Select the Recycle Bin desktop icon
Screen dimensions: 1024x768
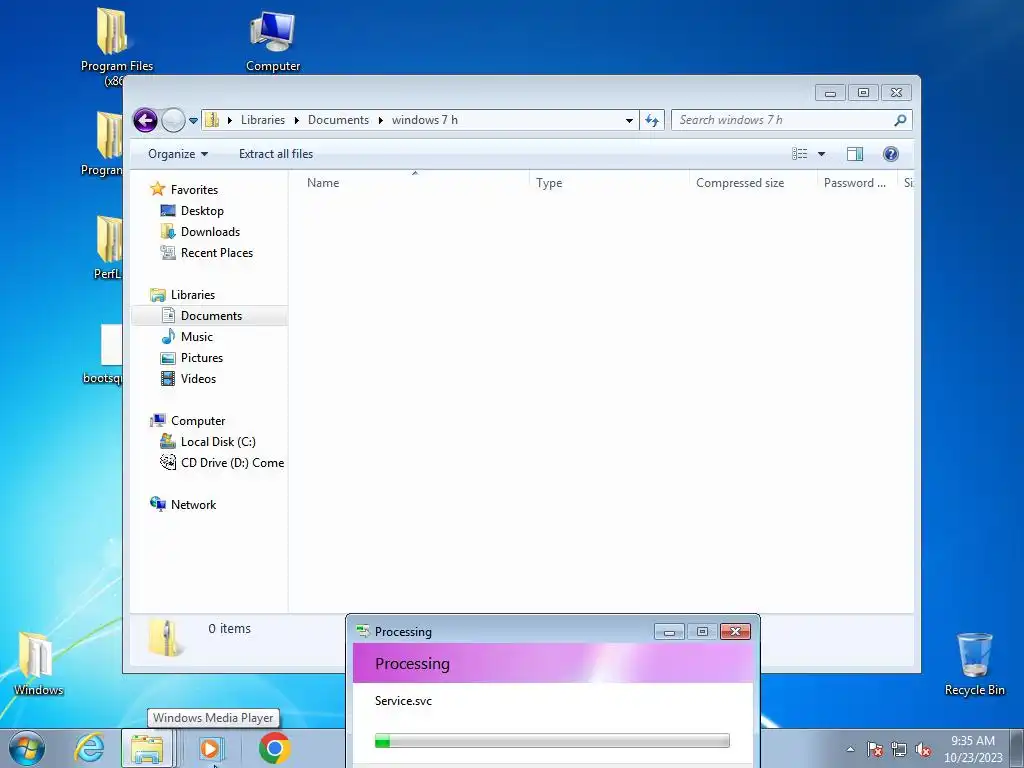click(974, 664)
